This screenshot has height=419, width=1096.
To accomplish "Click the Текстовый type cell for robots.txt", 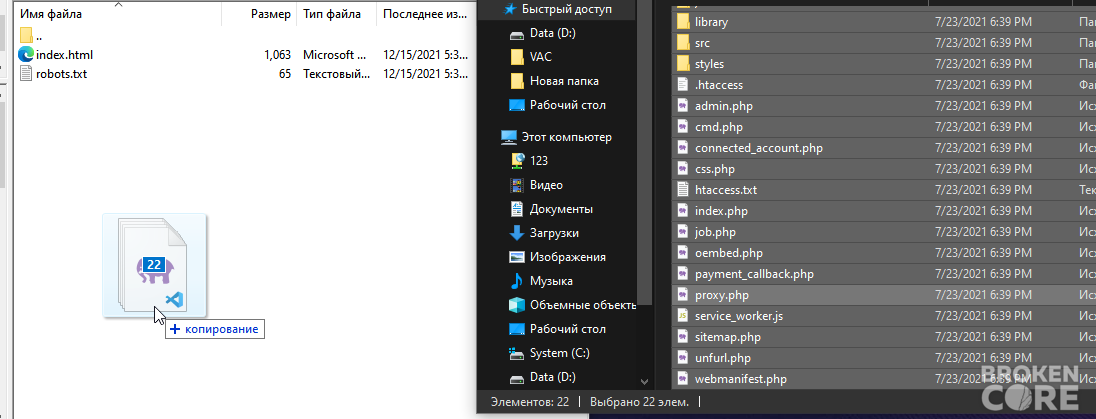I will pos(336,73).
